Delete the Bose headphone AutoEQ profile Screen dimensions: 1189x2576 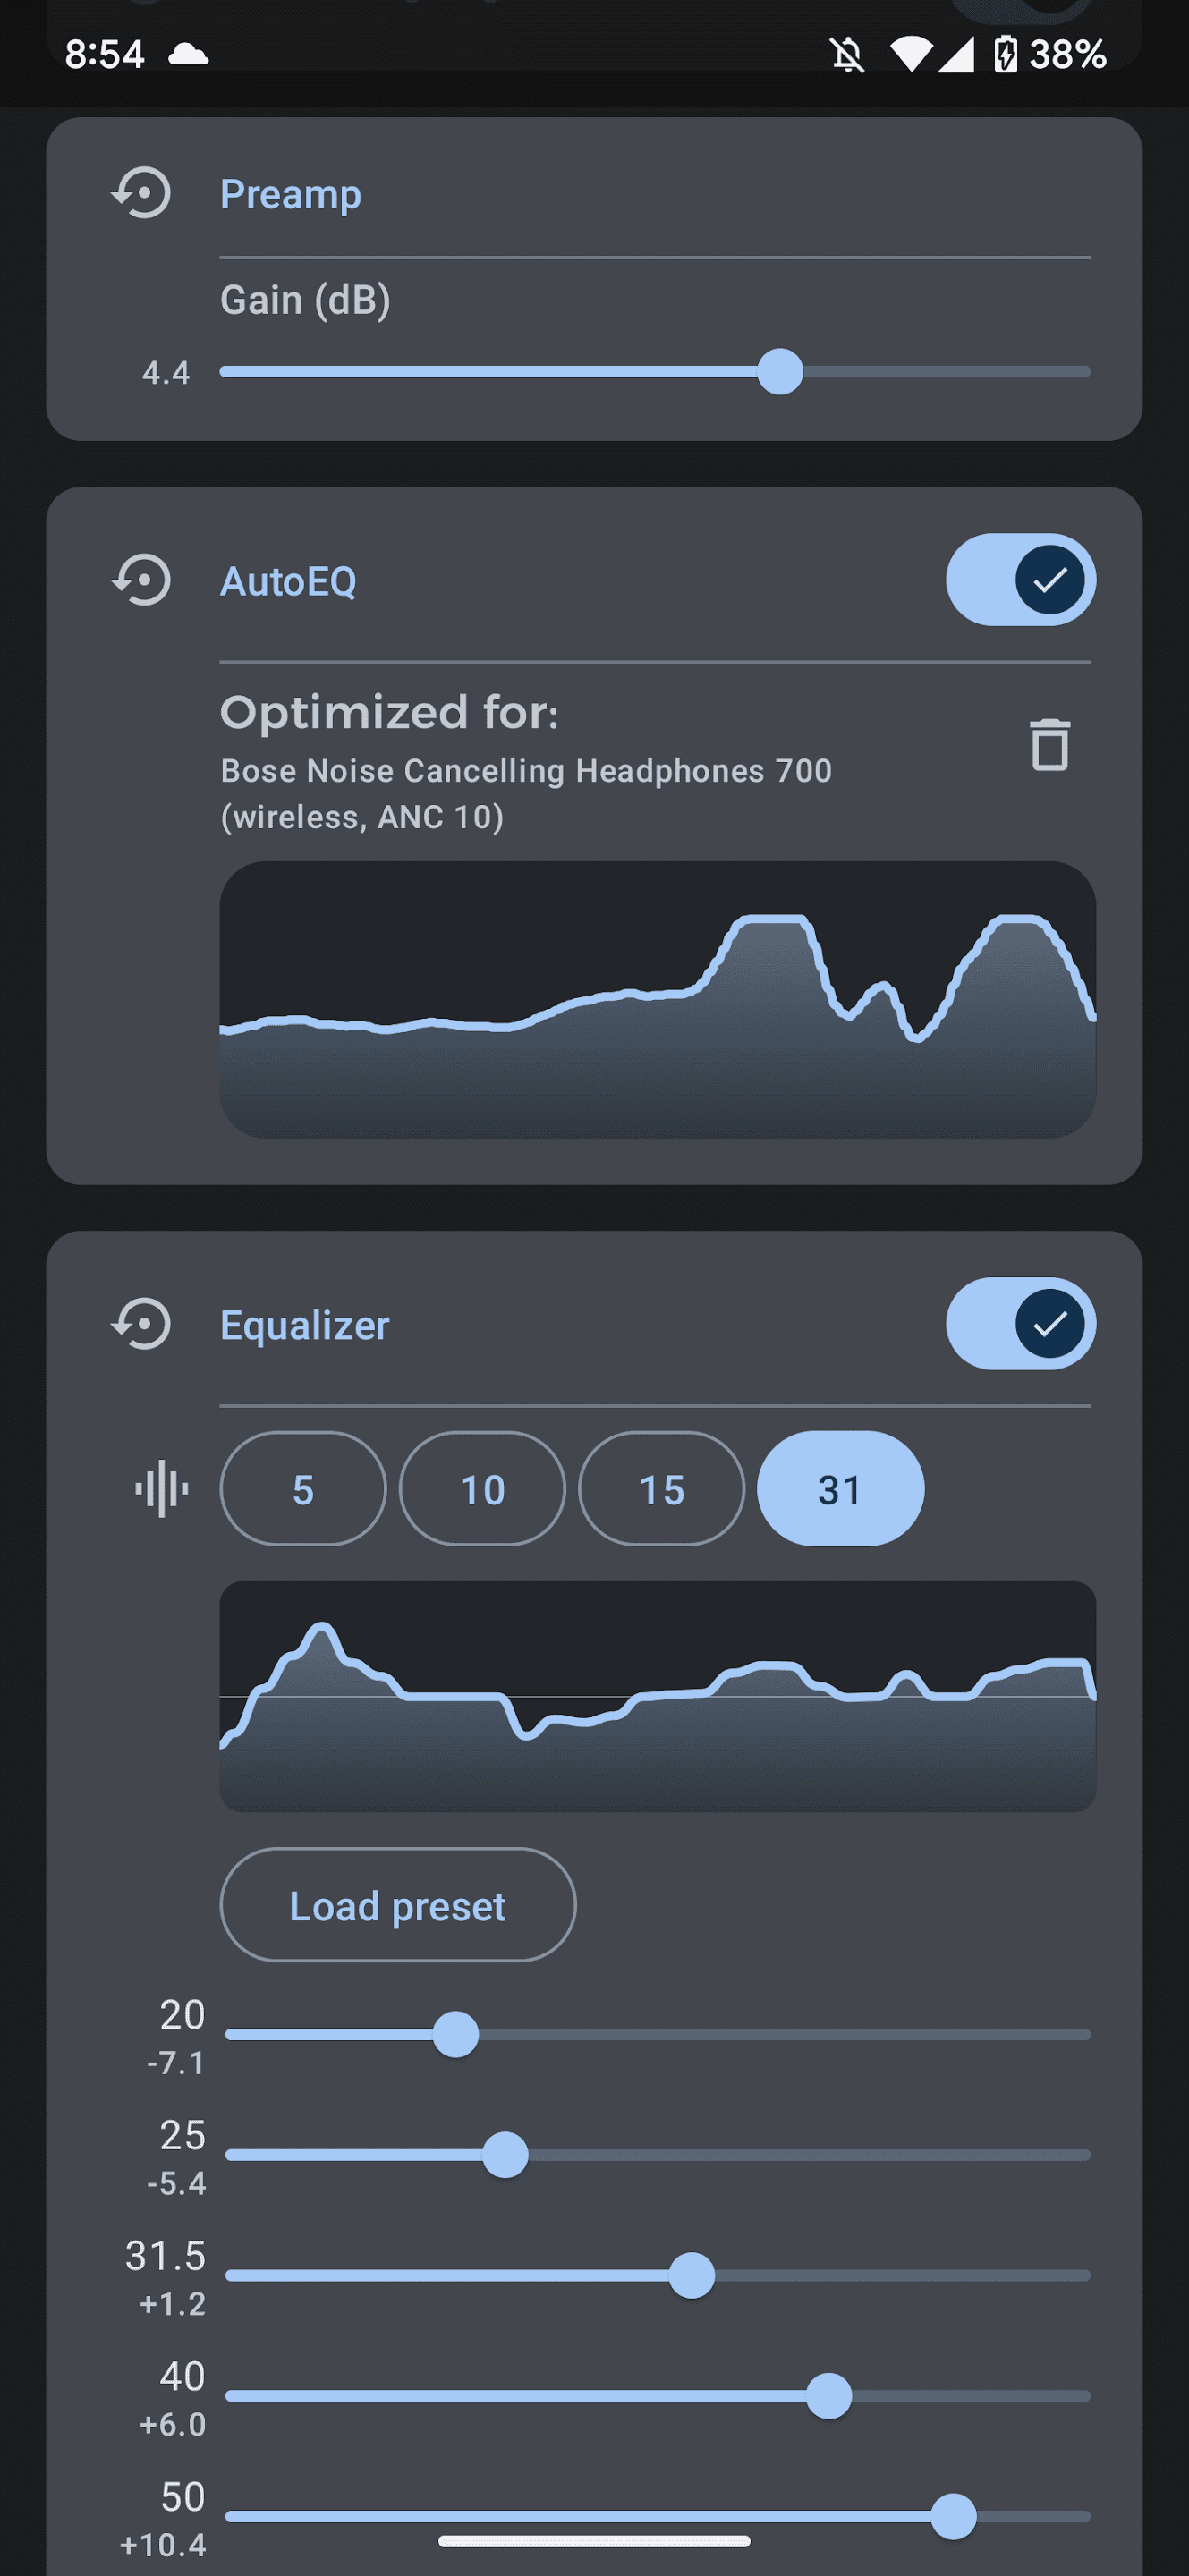1049,745
